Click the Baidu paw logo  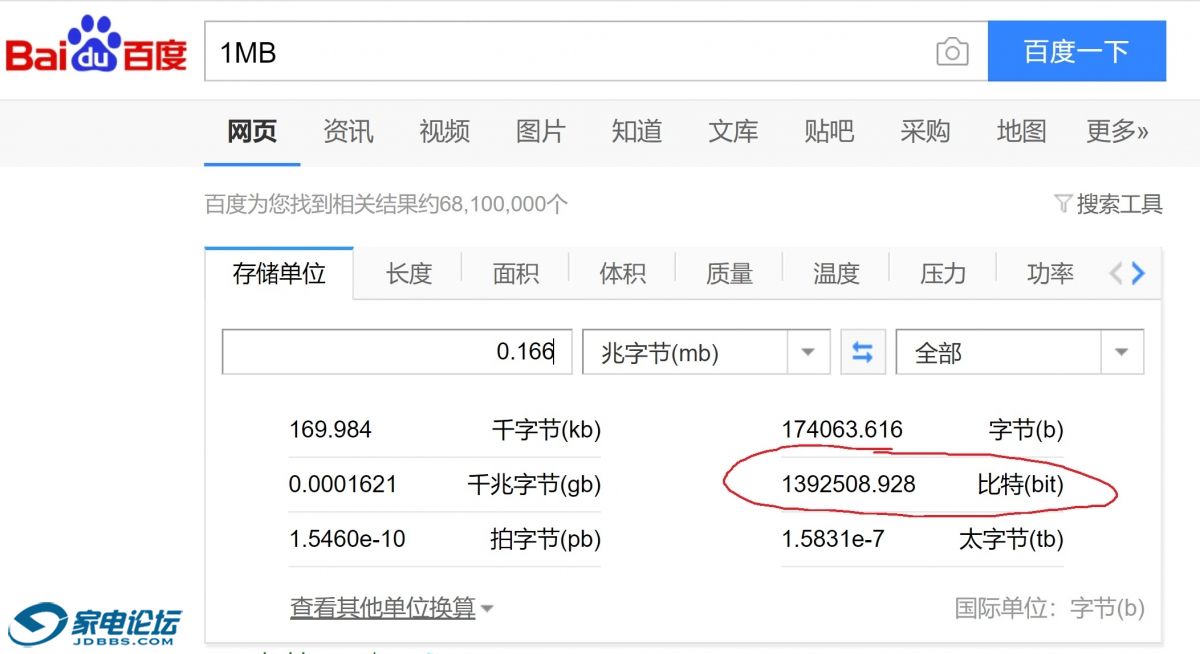96,45
